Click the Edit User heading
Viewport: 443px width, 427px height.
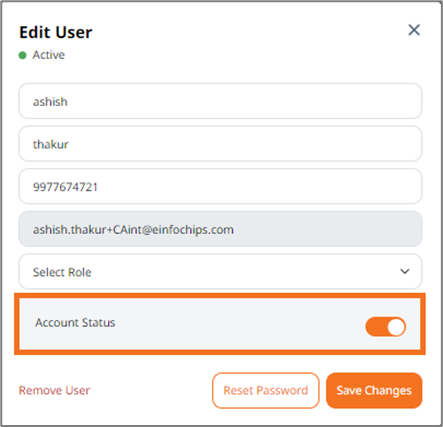(56, 32)
